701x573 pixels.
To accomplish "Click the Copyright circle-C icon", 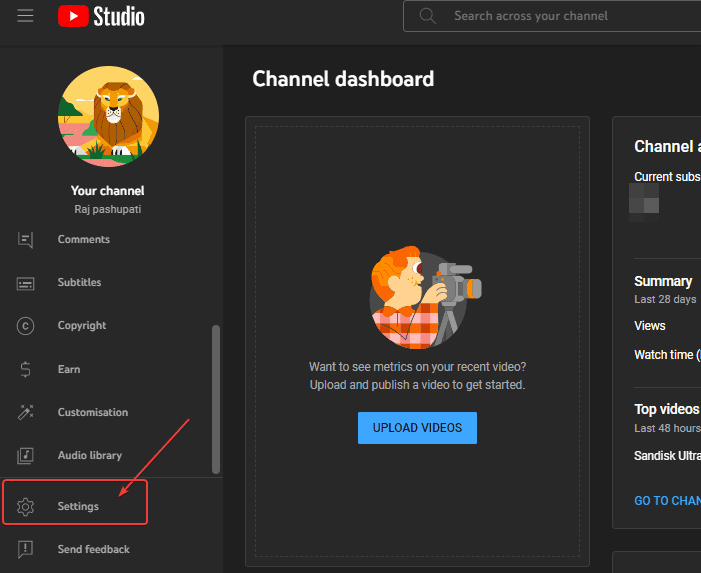I will [25, 326].
